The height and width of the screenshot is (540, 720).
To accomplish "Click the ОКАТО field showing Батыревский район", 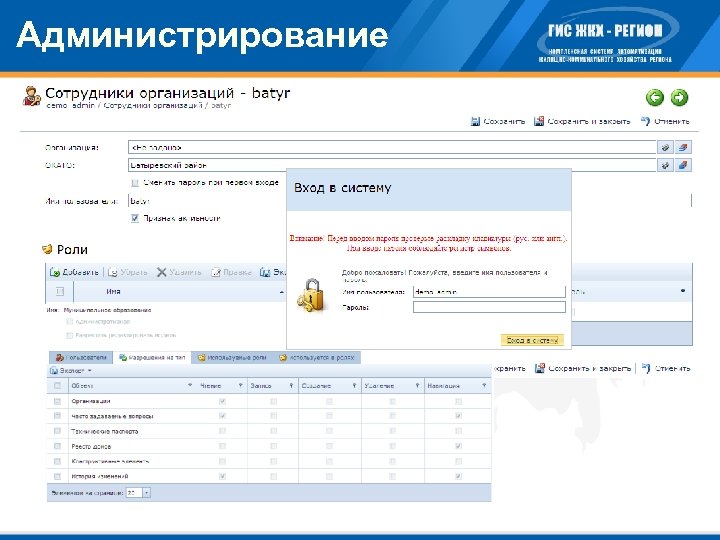I will (392, 165).
